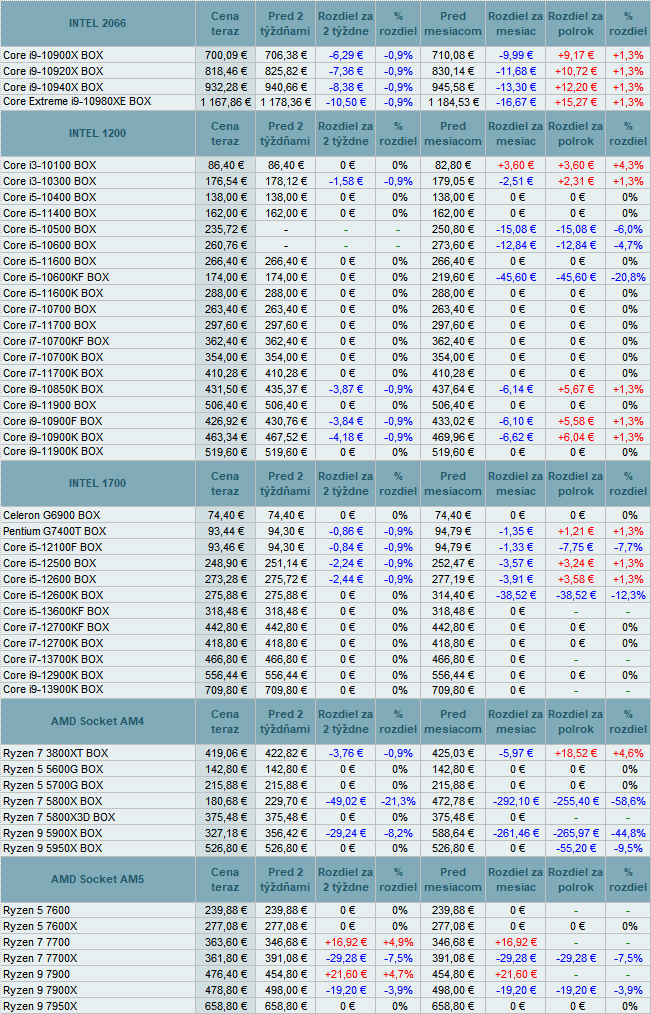Screen dimensions: 651x1014
Task: Select the Core i9-10900X BOX row name
Action: click(53, 56)
